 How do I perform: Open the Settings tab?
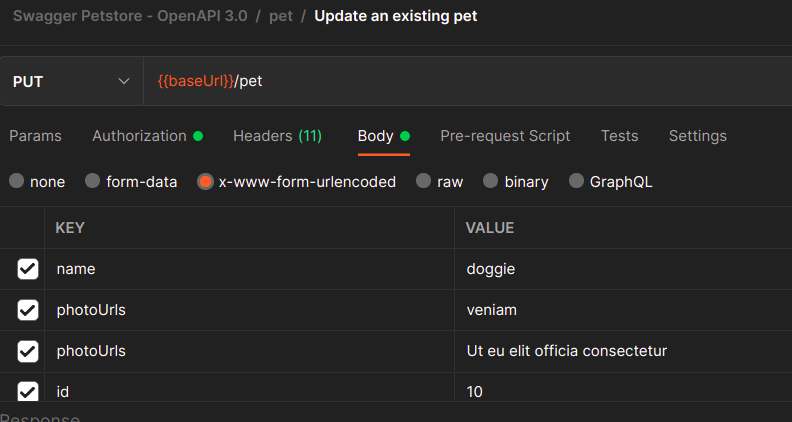click(x=697, y=136)
